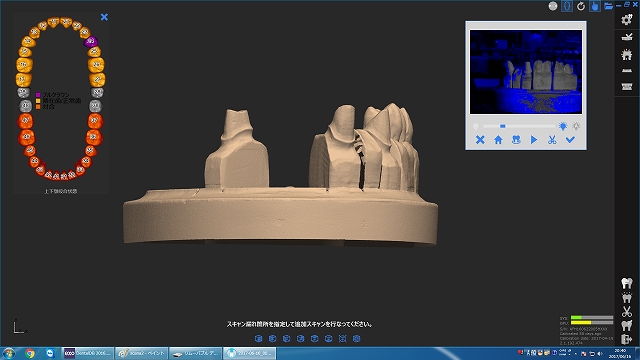Click the refresh rotate icon in top toolbar

(581, 6)
